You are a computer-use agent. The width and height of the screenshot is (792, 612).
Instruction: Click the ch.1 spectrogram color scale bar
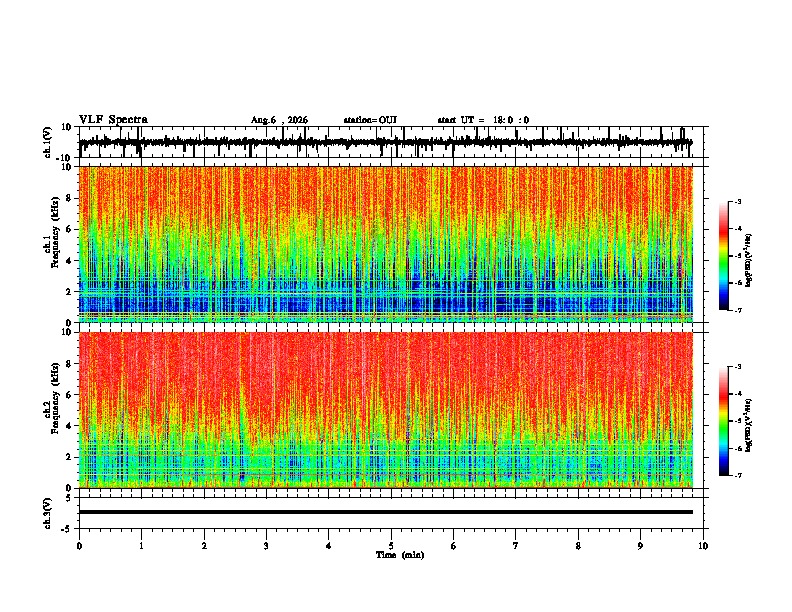pyautogui.click(x=724, y=256)
